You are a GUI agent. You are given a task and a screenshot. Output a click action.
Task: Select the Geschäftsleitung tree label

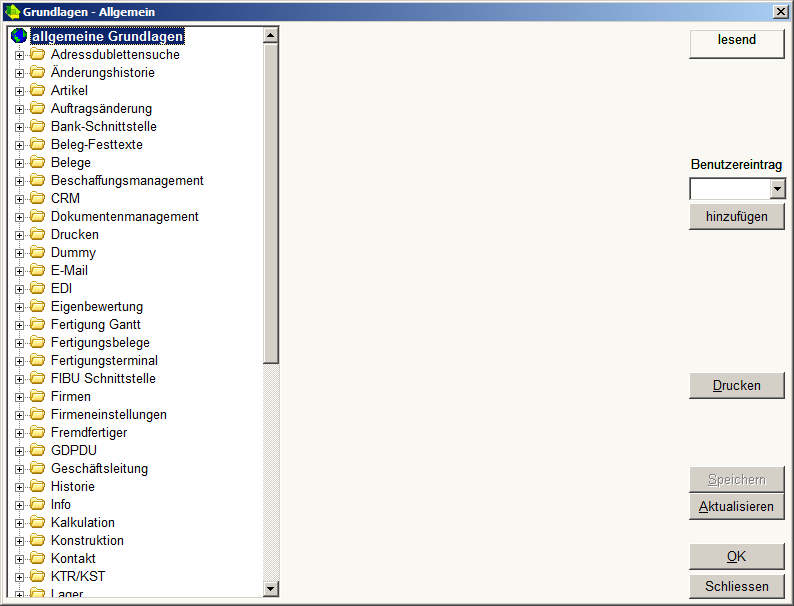(x=99, y=468)
